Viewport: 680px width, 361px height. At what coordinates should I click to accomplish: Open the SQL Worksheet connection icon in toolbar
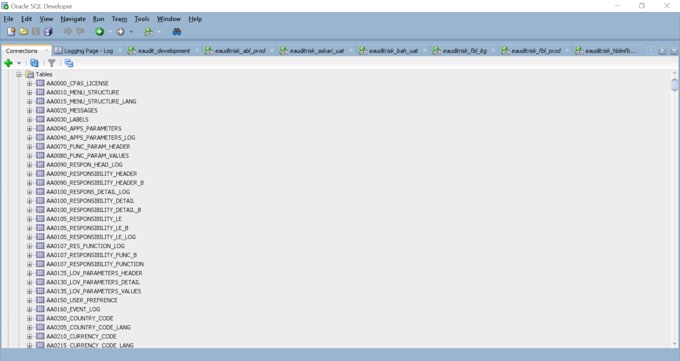pos(149,32)
